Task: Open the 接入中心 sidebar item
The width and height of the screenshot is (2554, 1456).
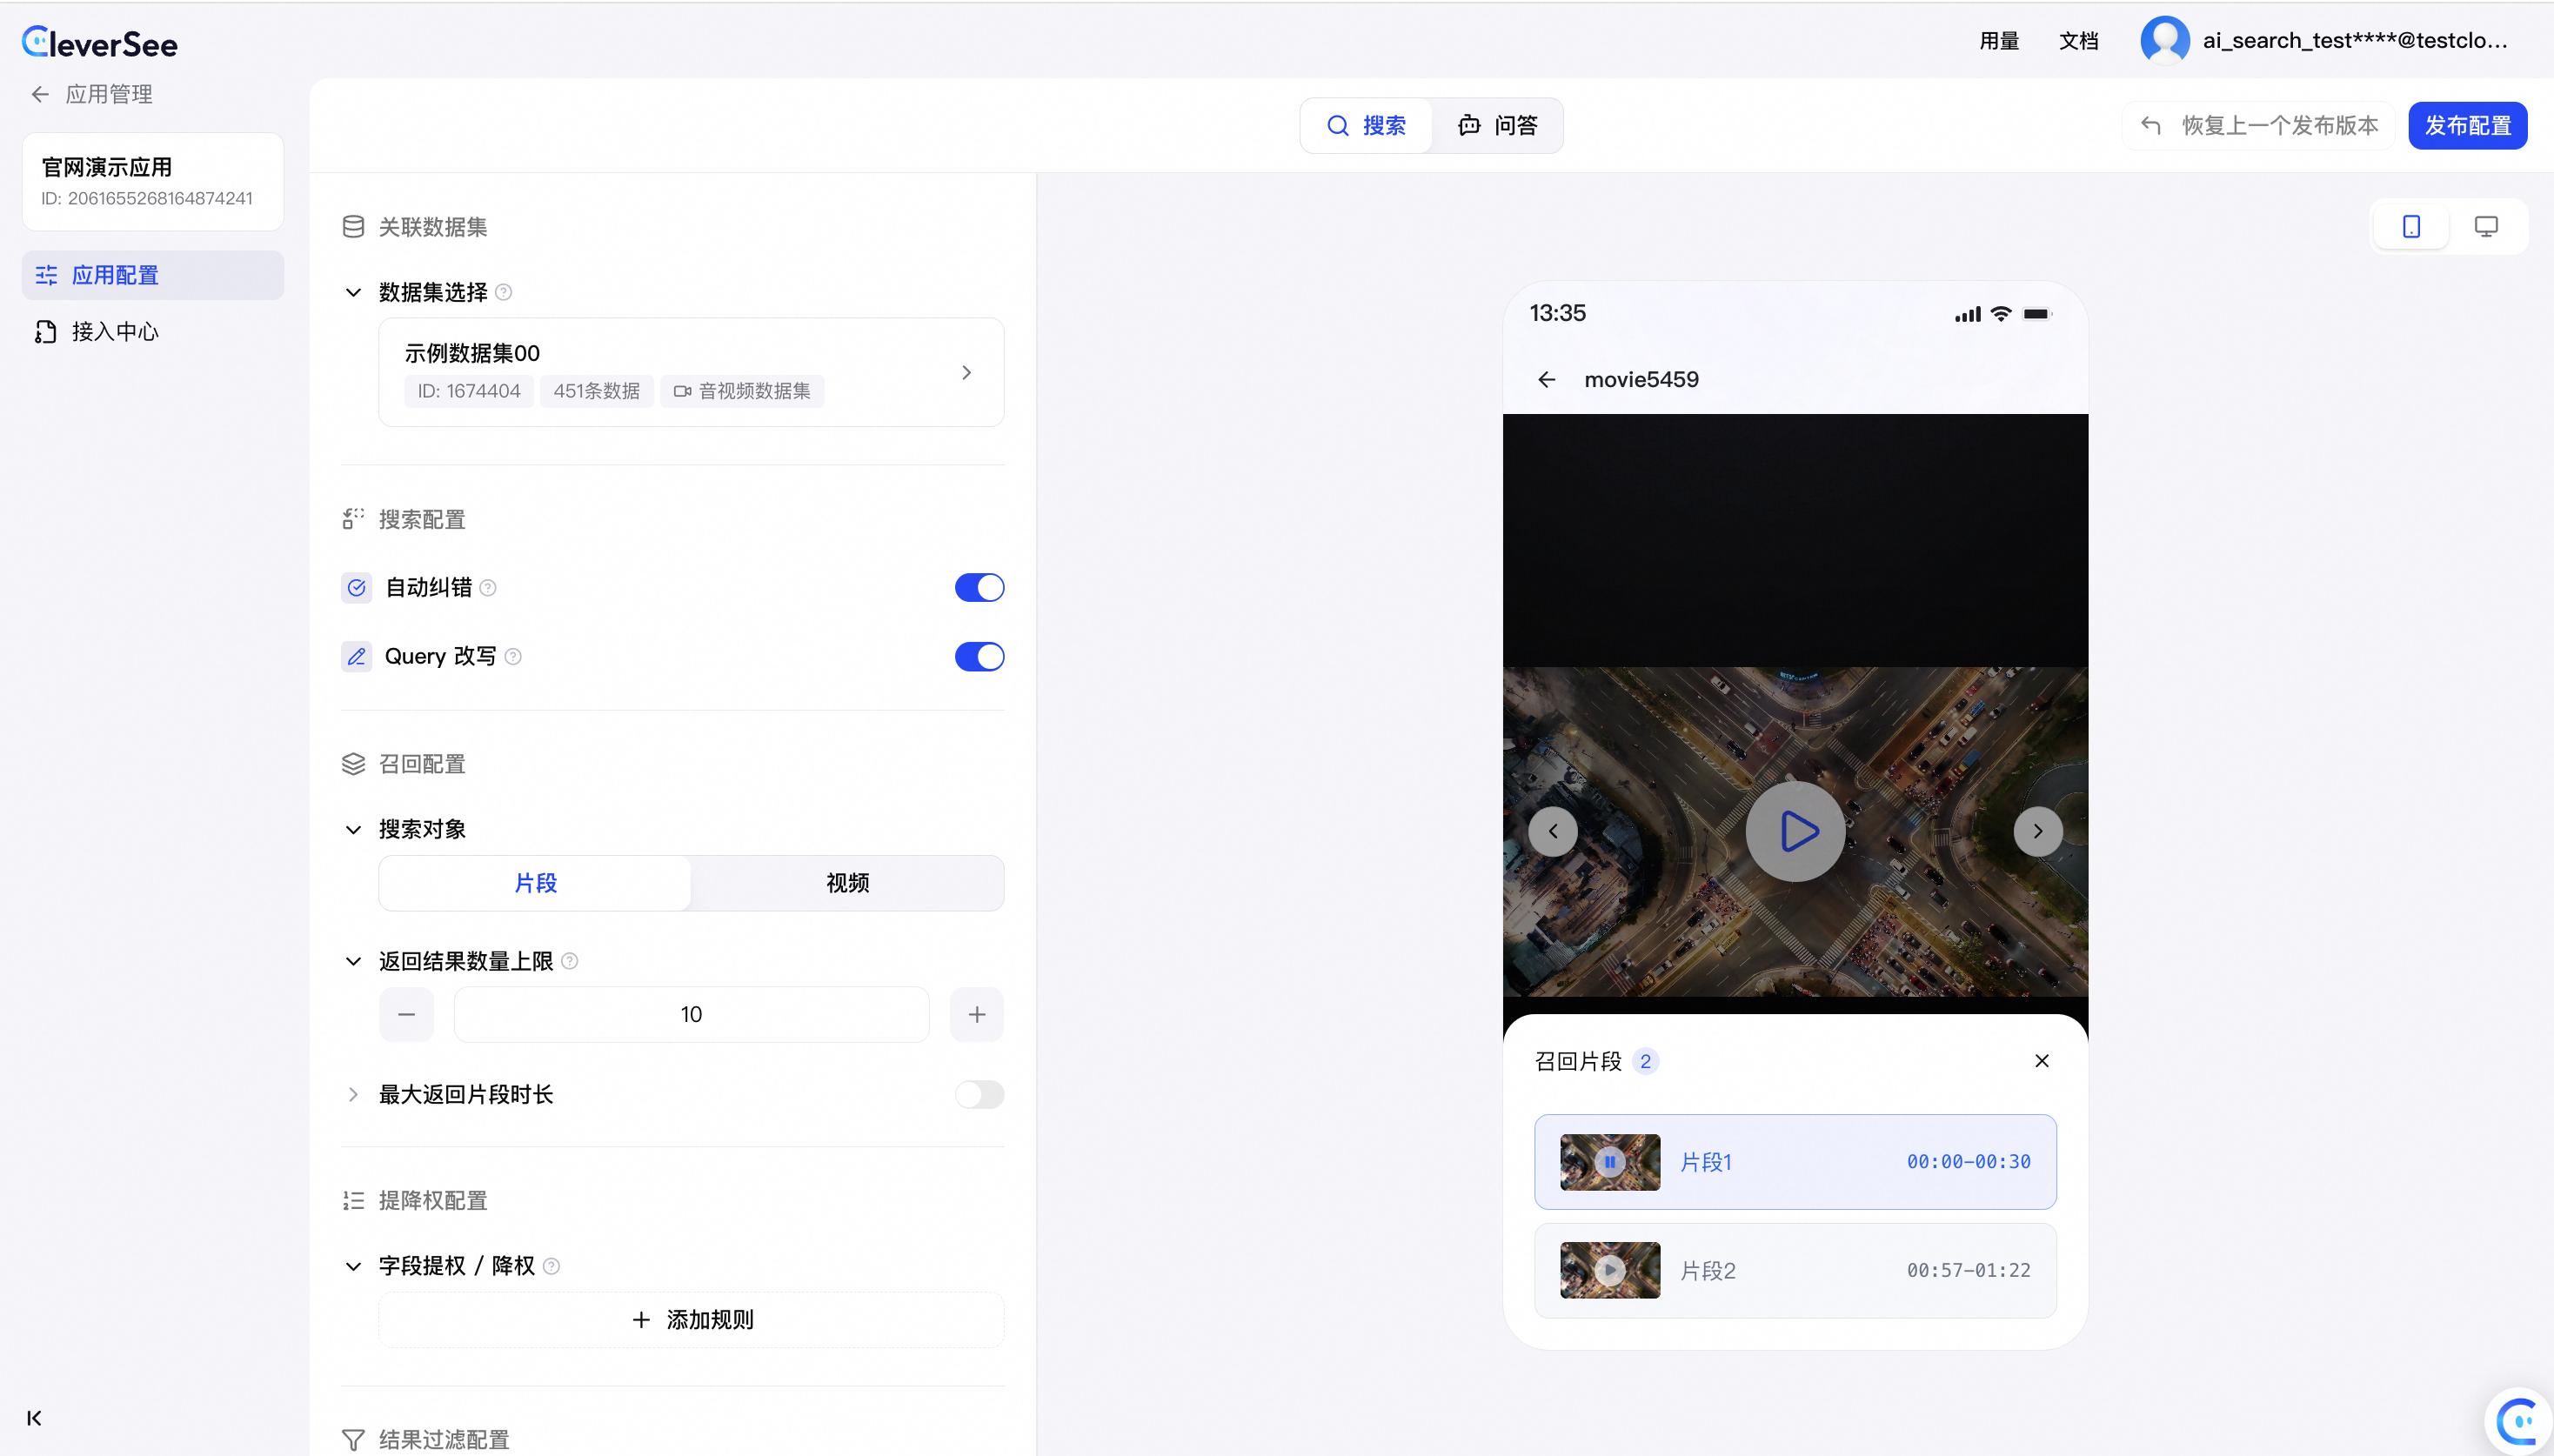Action: tap(153, 331)
